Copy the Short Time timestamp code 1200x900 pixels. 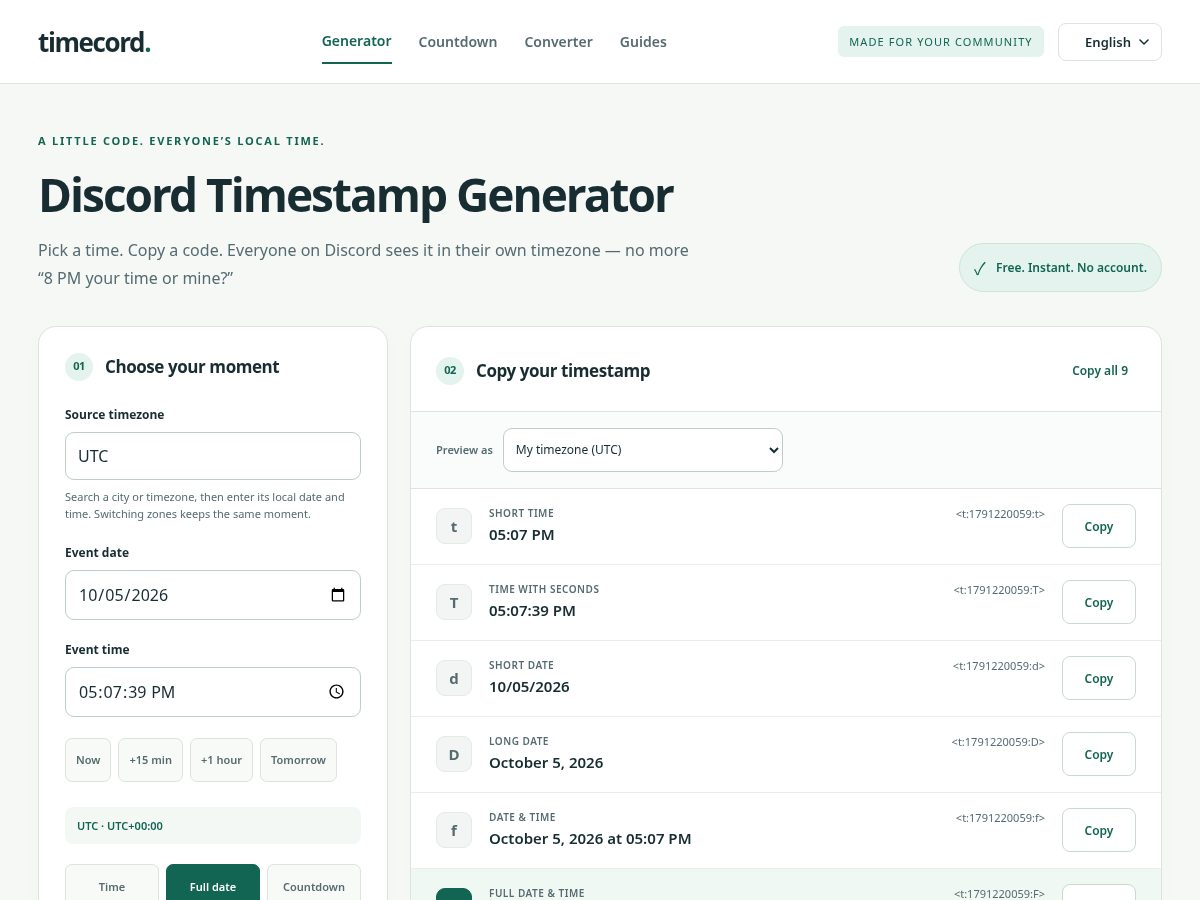1099,526
